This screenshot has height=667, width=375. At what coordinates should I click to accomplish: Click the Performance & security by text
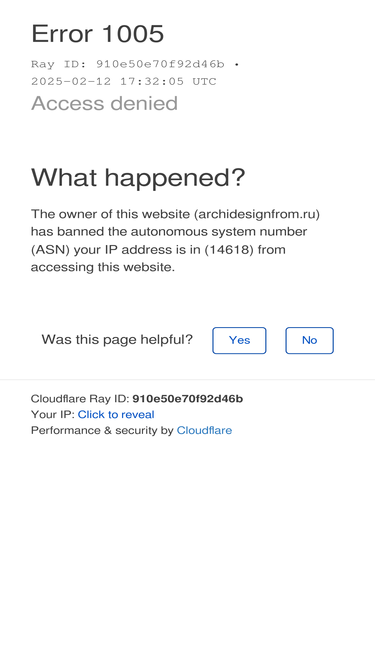point(102,430)
